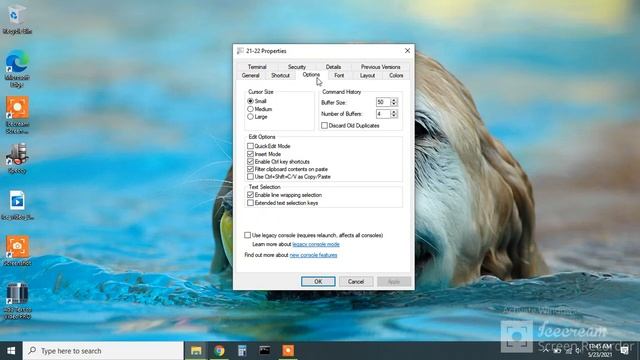Switch to the Security tab
This screenshot has height=360, width=640.
(x=297, y=67)
